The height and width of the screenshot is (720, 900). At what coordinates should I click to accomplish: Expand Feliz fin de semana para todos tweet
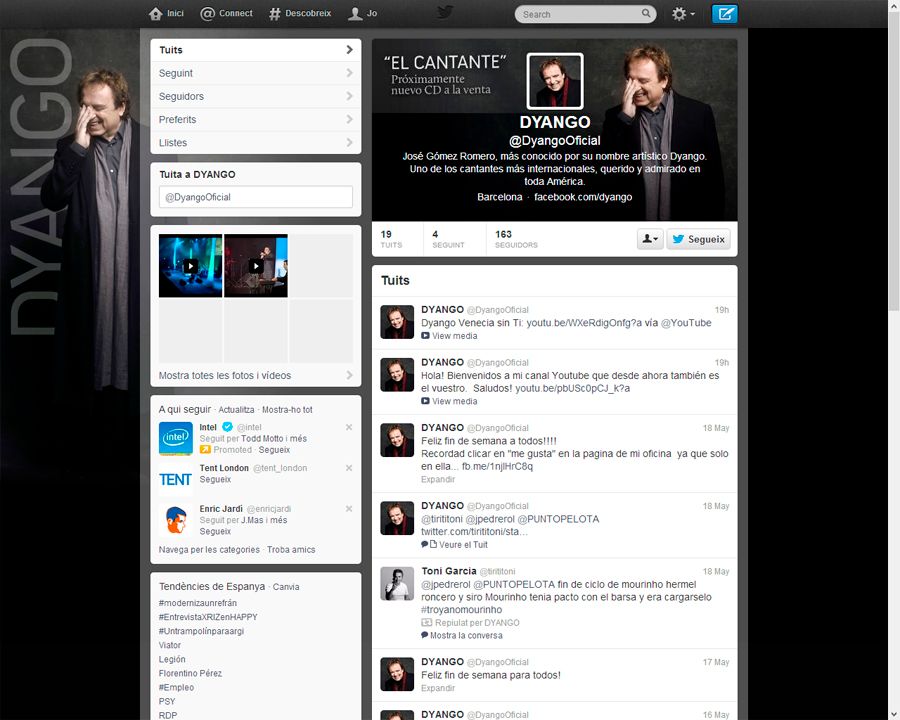pos(438,688)
